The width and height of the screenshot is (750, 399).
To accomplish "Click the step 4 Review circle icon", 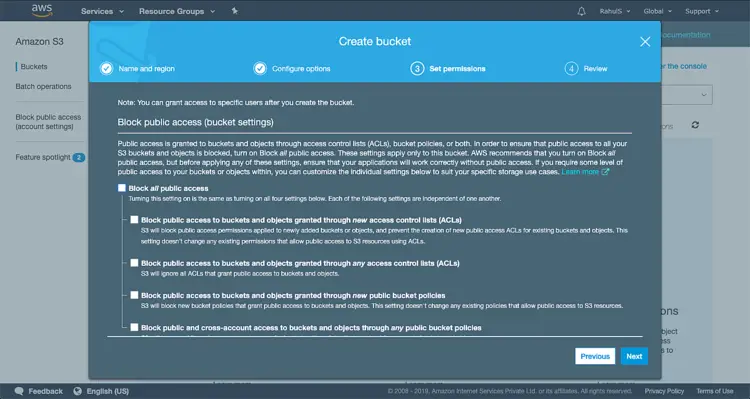I will tap(571, 68).
